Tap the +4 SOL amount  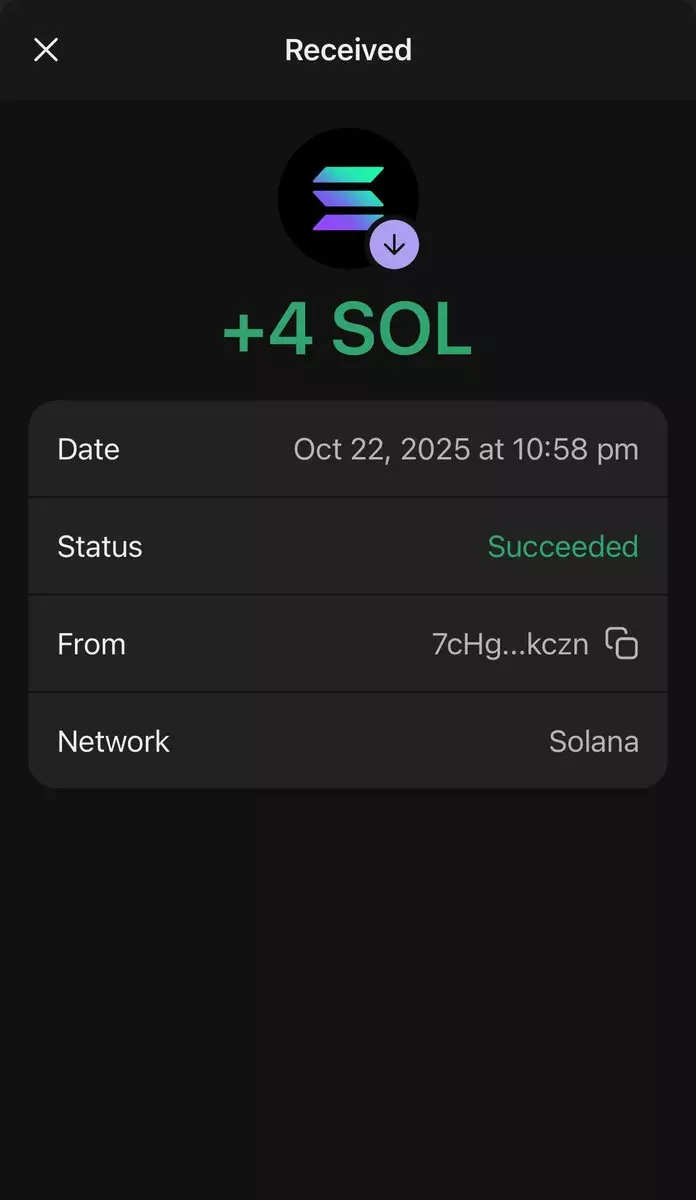(x=347, y=331)
